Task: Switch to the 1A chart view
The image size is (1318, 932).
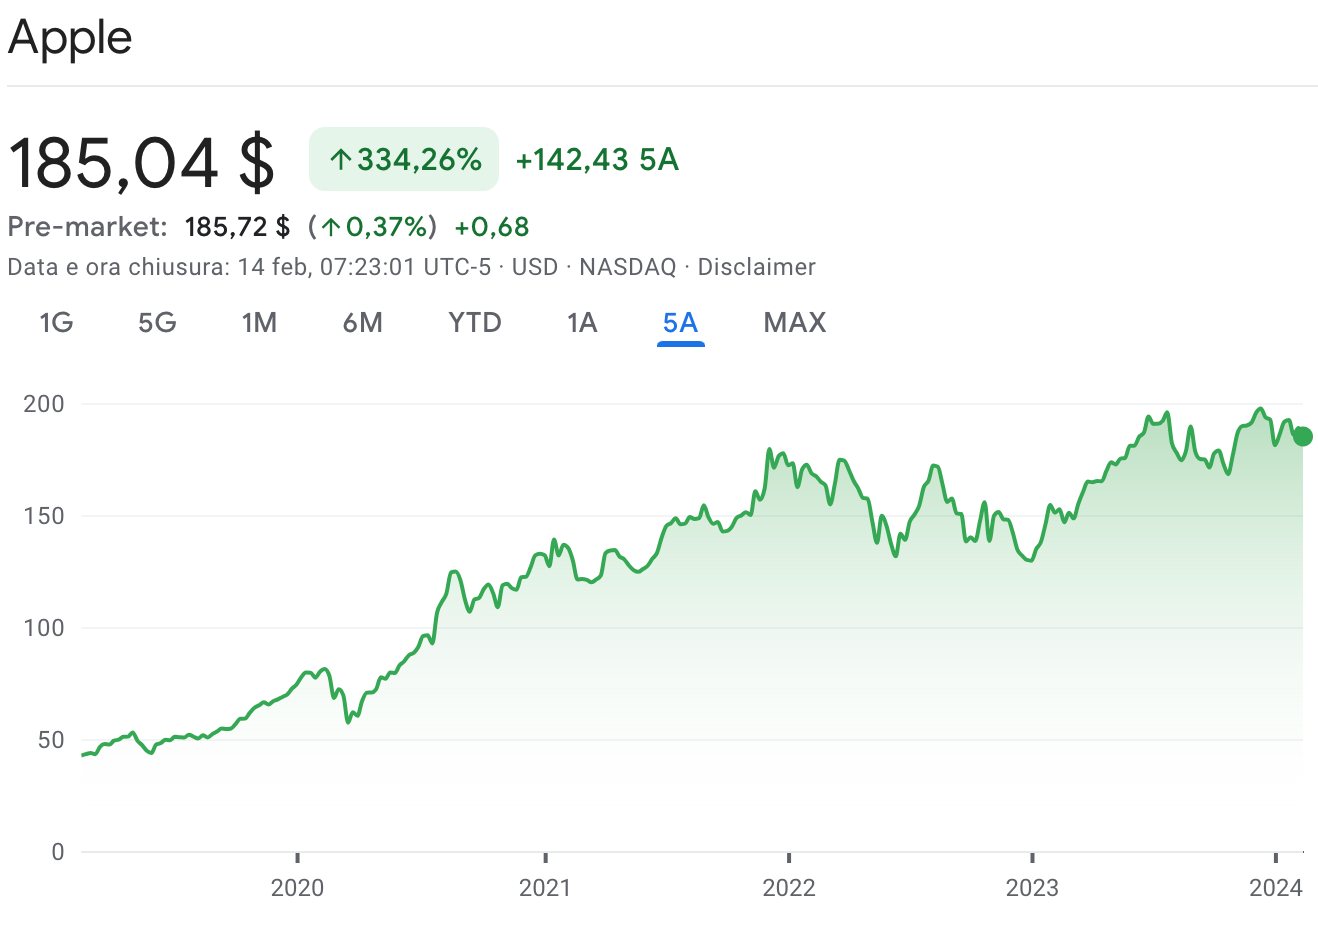Action: click(x=581, y=323)
